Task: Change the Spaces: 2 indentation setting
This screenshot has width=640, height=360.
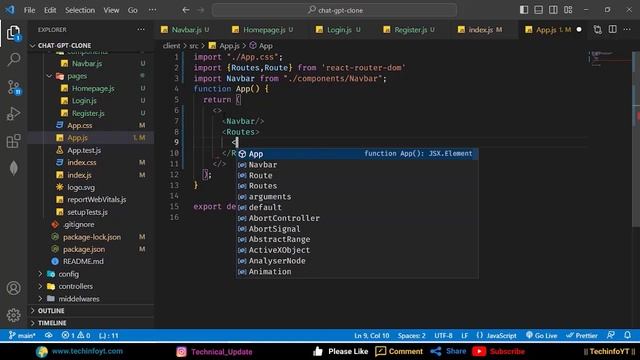Action: pos(411,336)
